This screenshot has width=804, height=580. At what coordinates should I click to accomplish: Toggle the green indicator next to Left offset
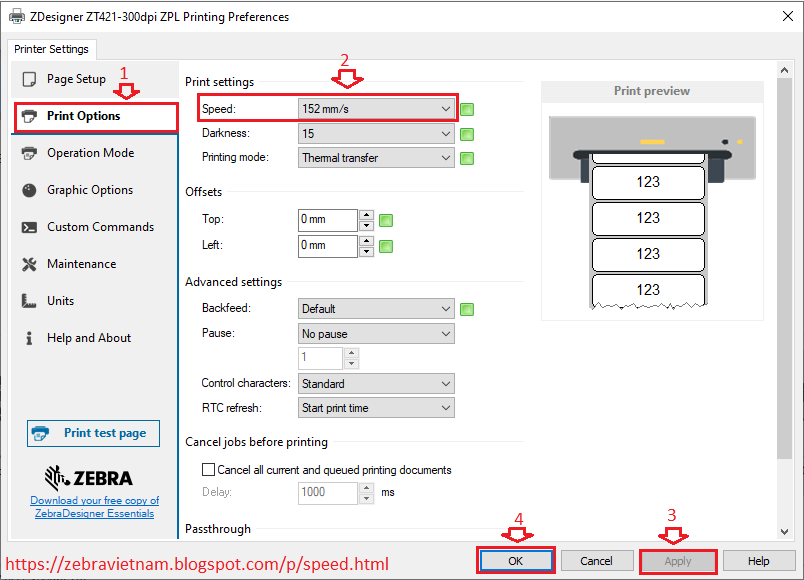(x=386, y=247)
